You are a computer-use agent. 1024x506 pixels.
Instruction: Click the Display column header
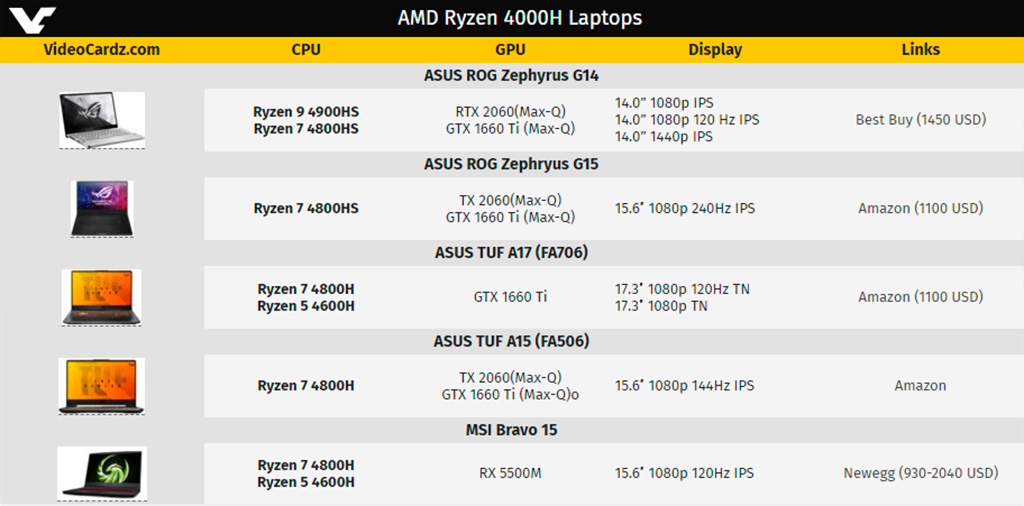coord(715,50)
